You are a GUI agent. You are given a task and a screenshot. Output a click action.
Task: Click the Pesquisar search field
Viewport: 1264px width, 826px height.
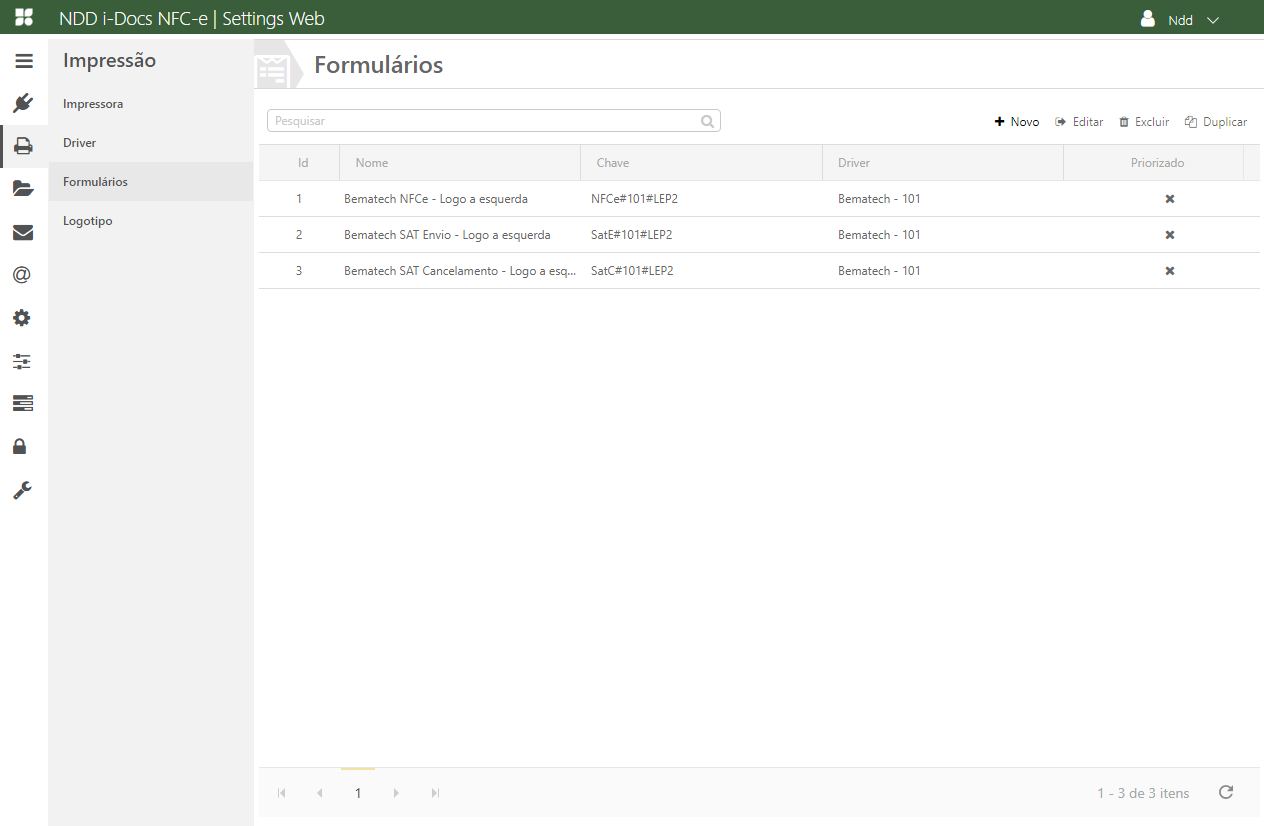[x=485, y=121]
